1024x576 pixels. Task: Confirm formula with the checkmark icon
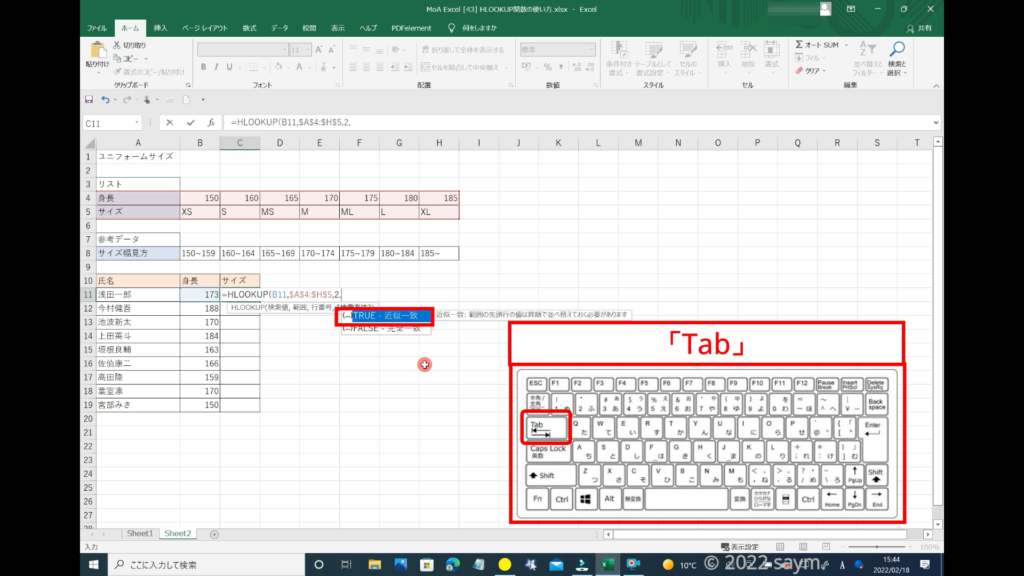point(190,123)
